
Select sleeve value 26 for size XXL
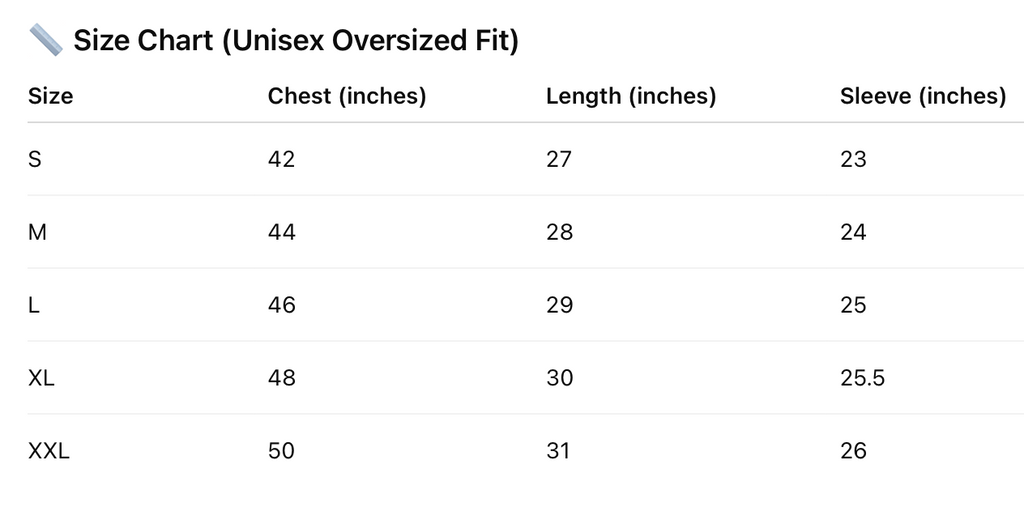tap(853, 451)
